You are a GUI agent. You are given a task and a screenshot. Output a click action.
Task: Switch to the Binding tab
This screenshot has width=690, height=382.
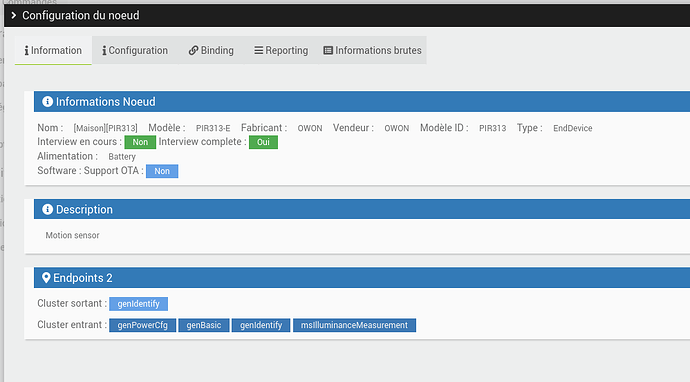point(211,50)
